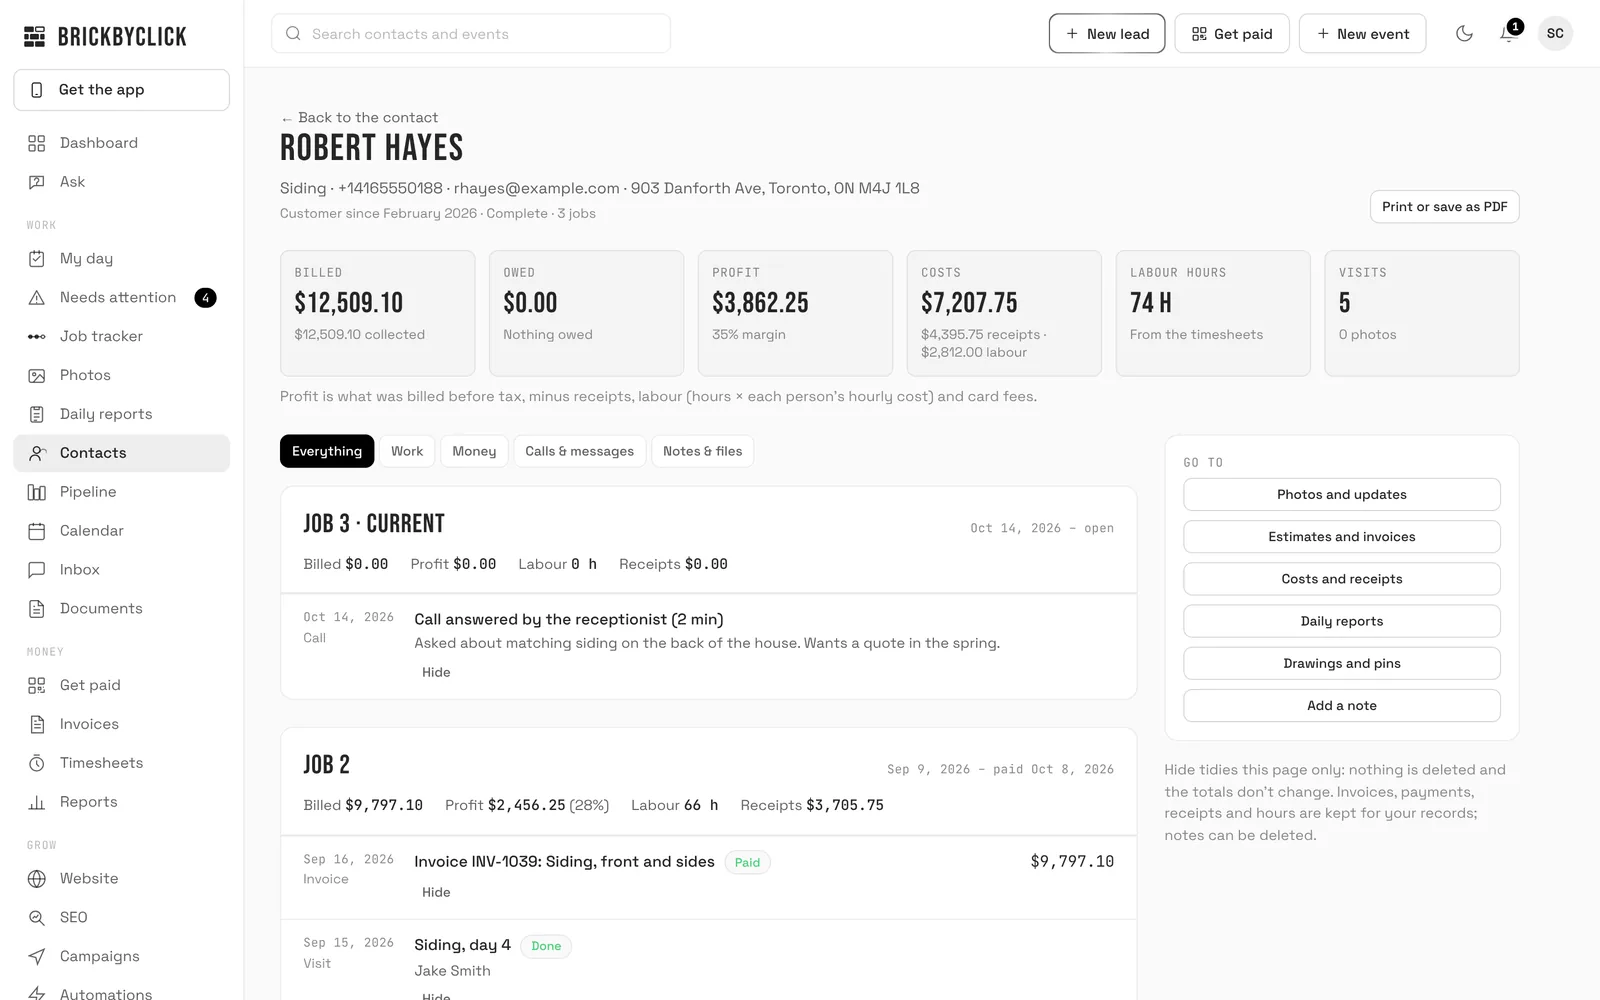
Task: Toggle dark mode moon icon
Action: click(x=1464, y=34)
